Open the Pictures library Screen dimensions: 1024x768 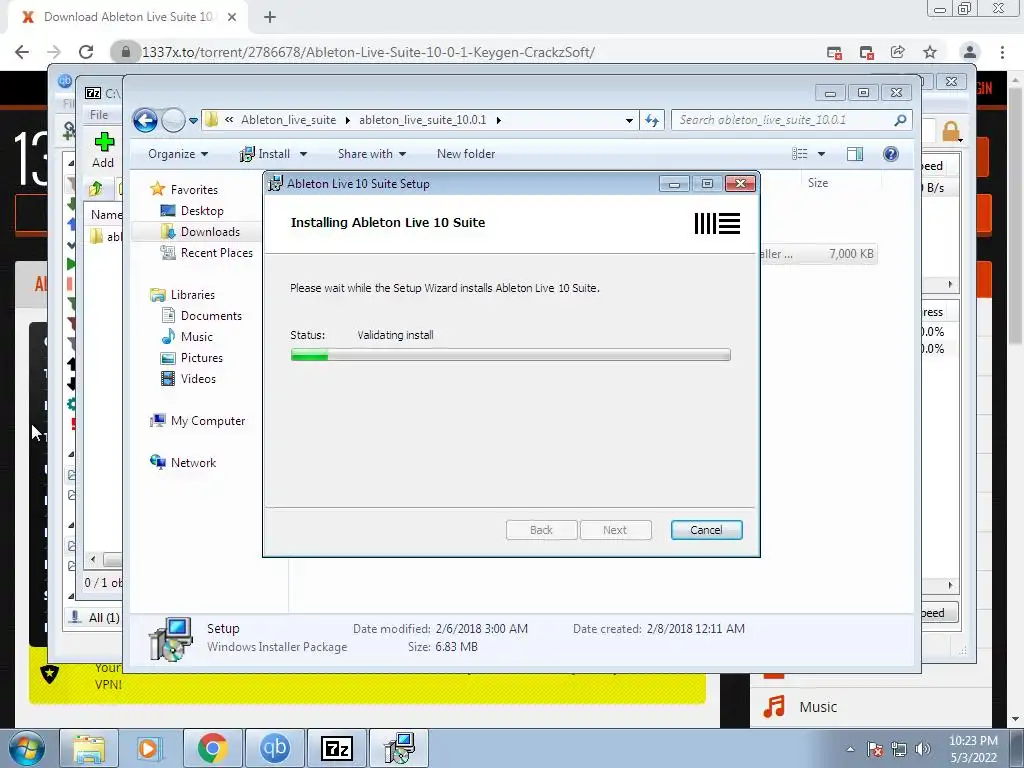(192, 358)
